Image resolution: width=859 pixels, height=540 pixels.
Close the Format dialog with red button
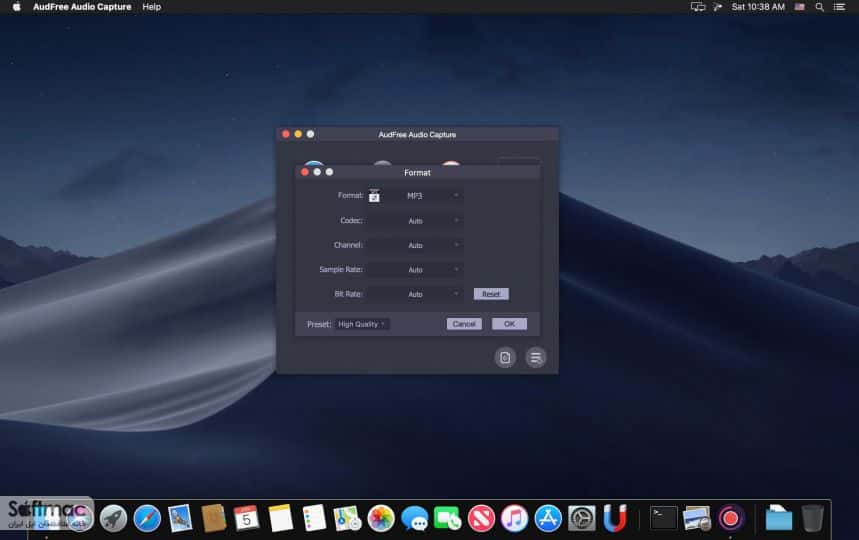(305, 172)
